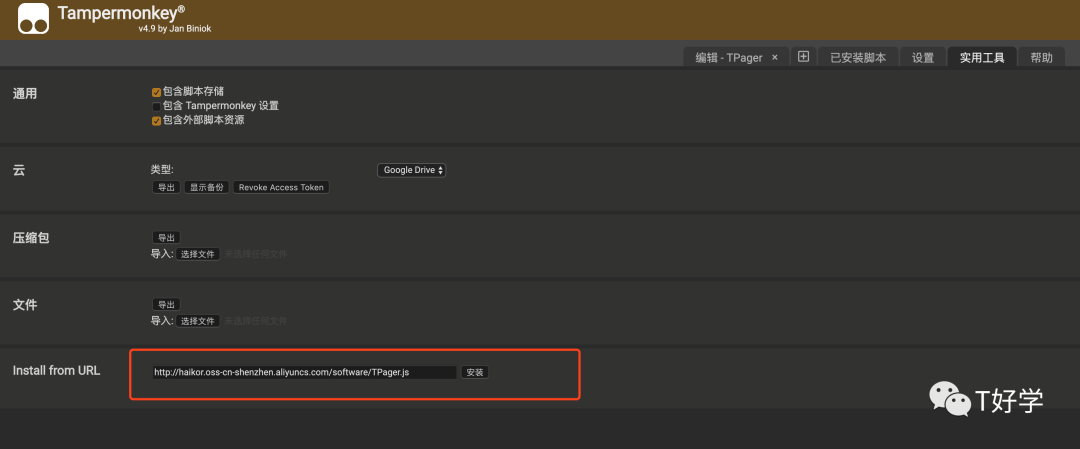Image resolution: width=1080 pixels, height=449 pixels.
Task: Click the Install from URL label
Action: pos(56,370)
